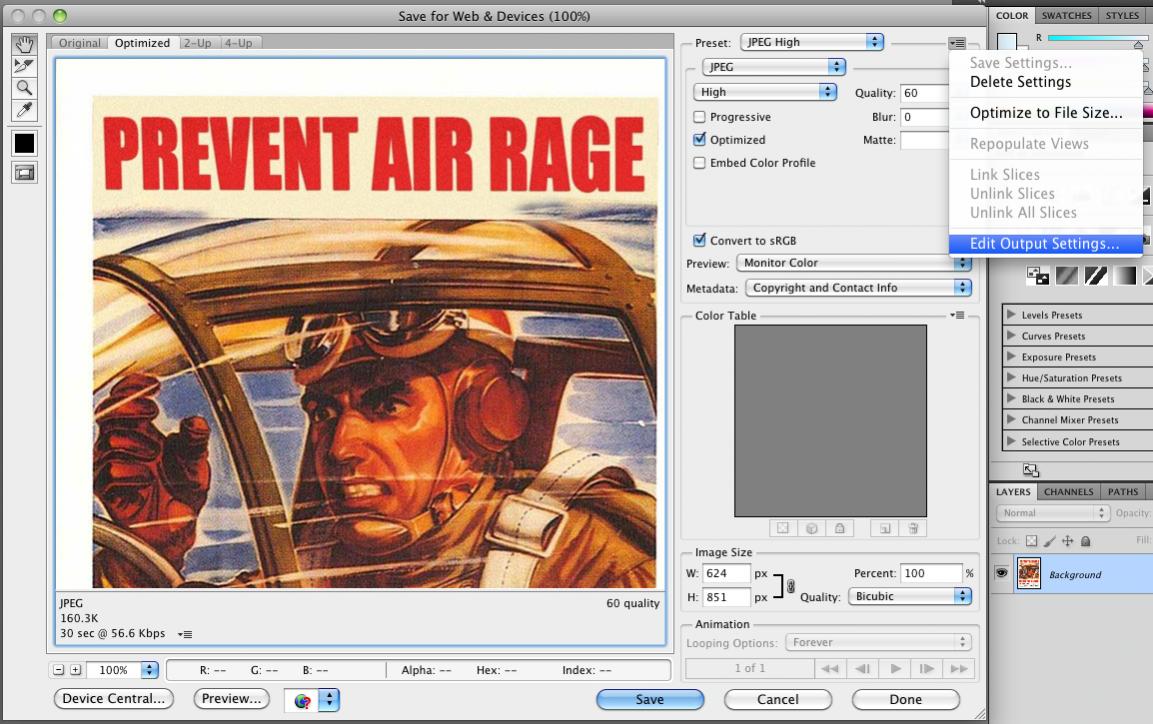Viewport: 1153px width, 724px height.
Task: Click the zoom out minus button
Action: [59, 670]
